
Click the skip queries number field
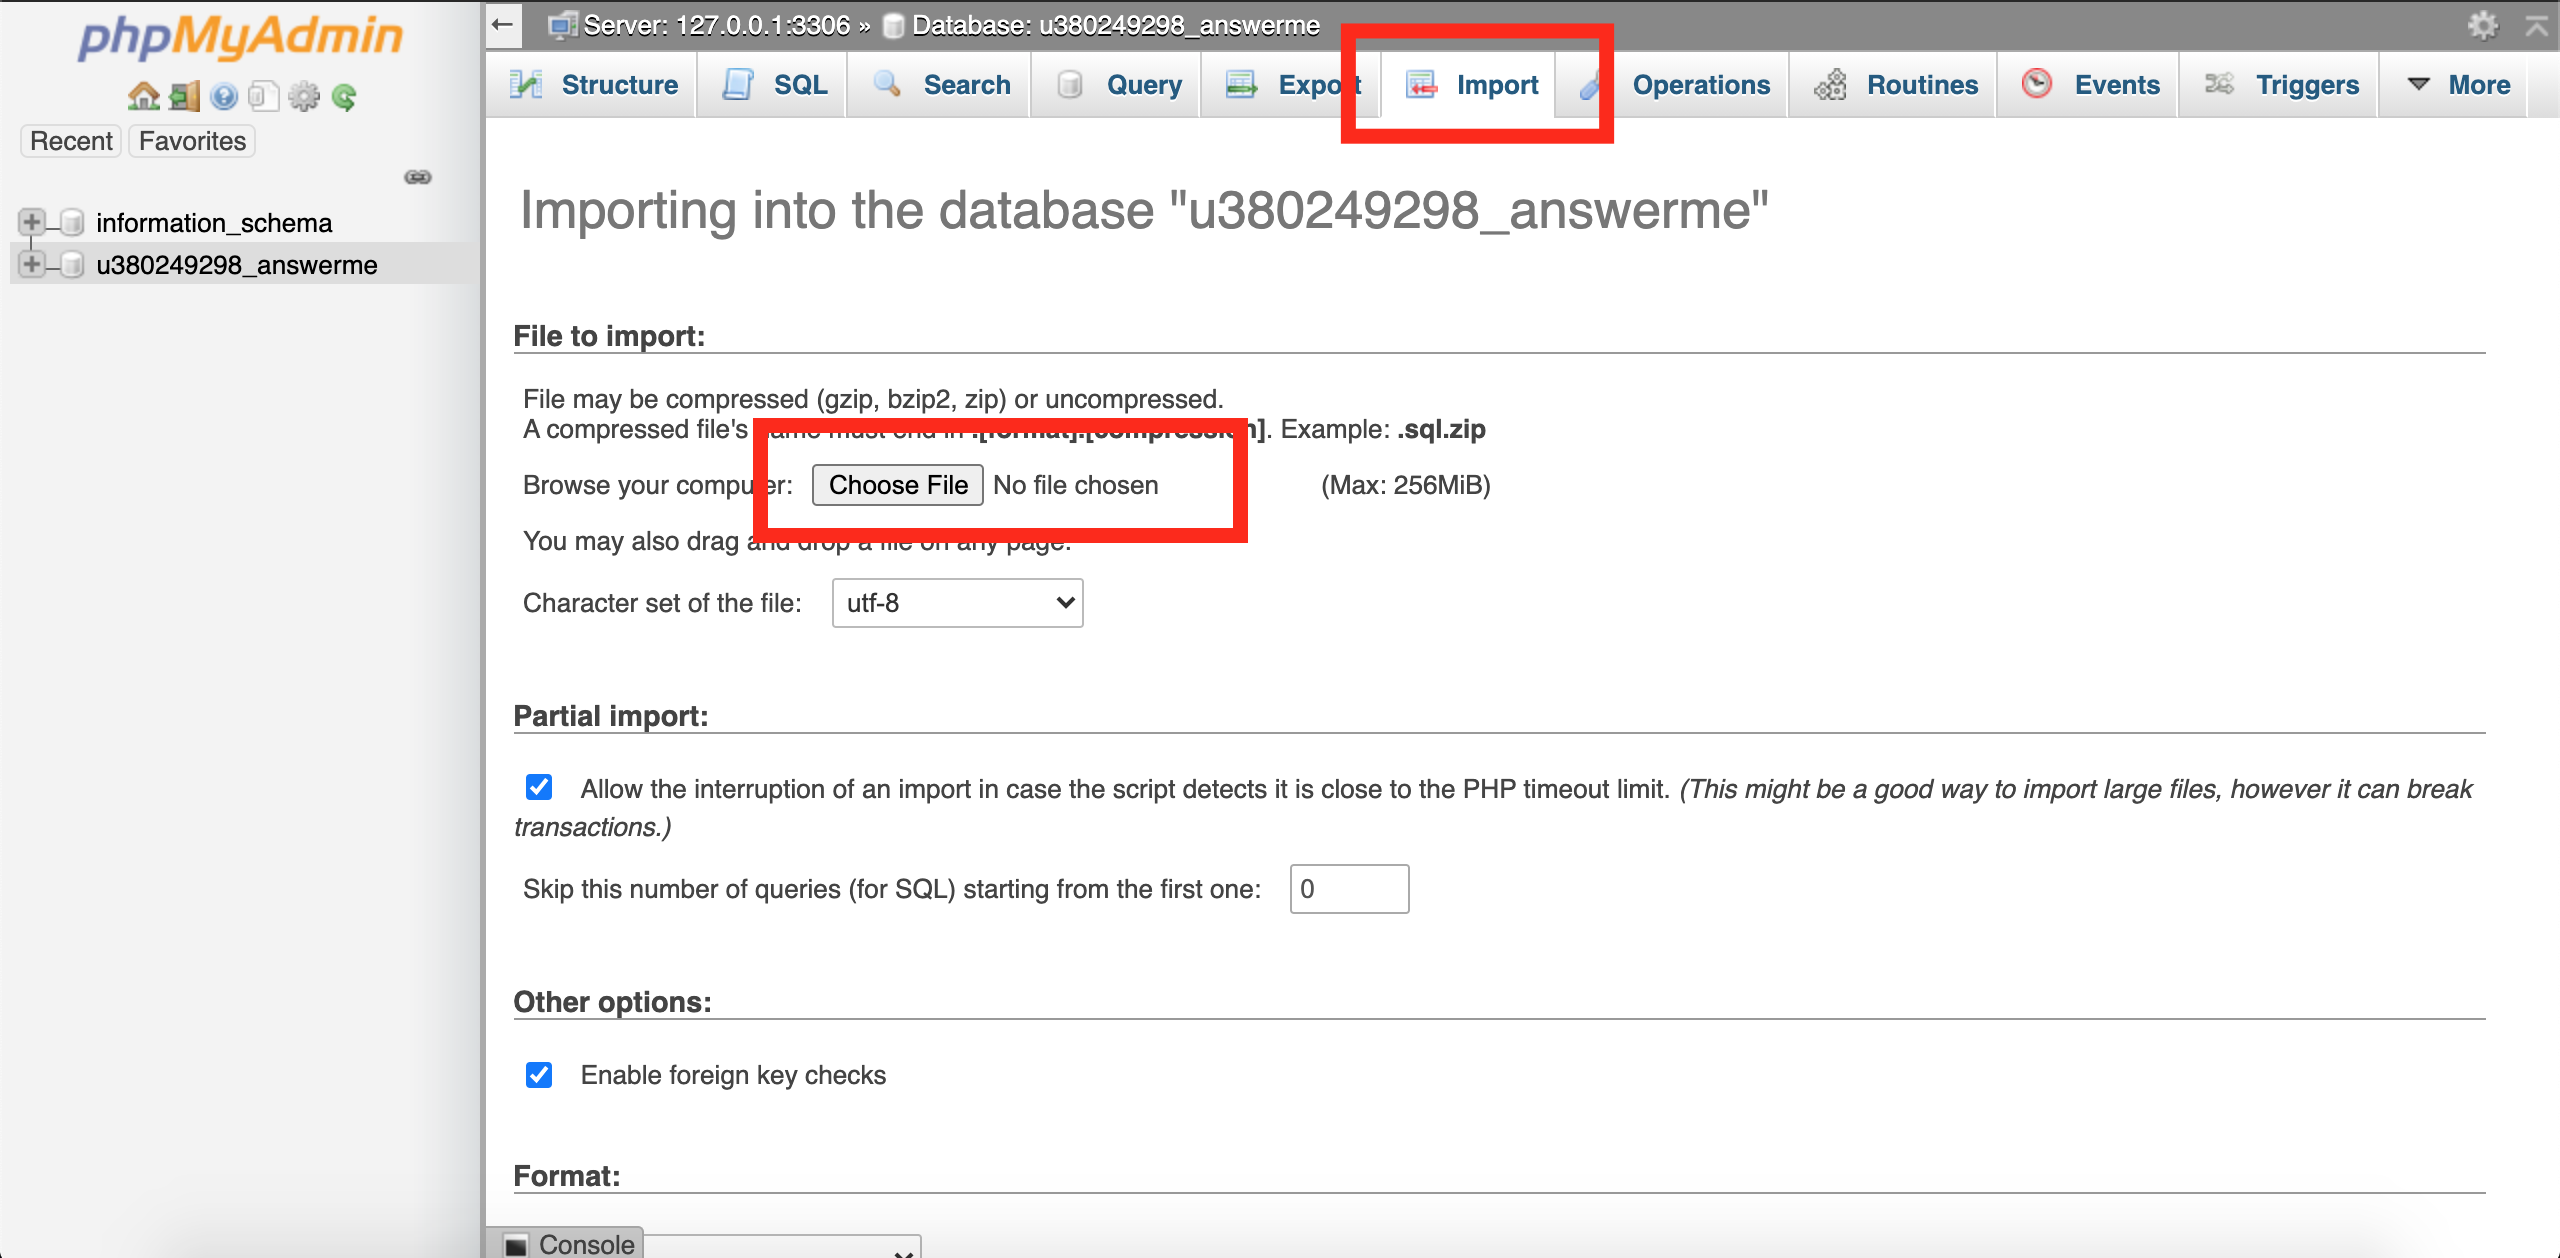1348,888
